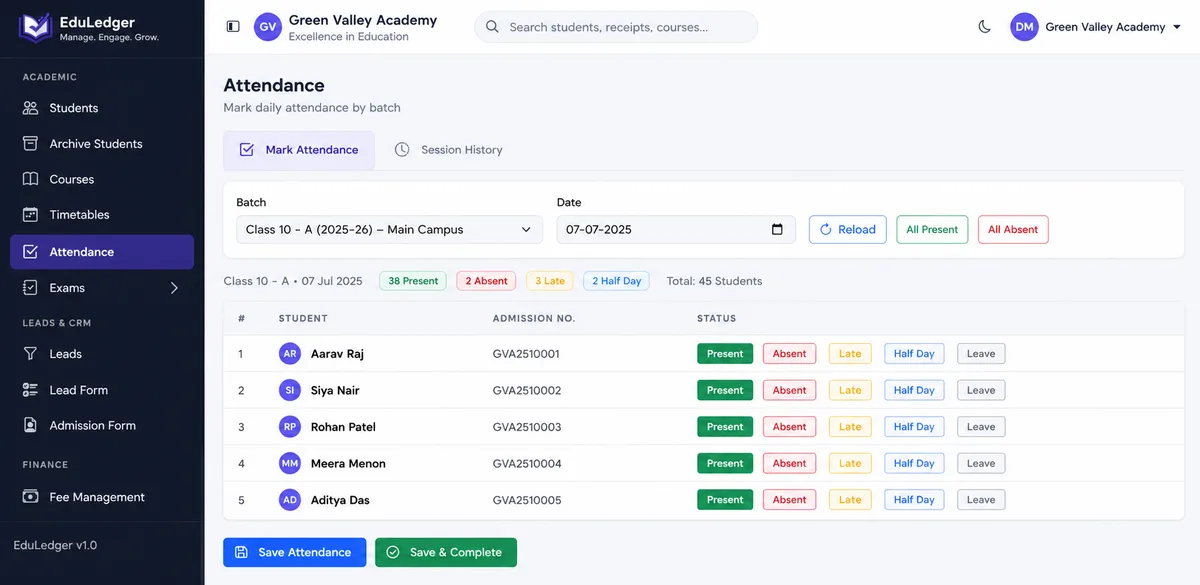The height and width of the screenshot is (585, 1200).
Task: Click the EduLedger logo icon
Action: click(34, 27)
